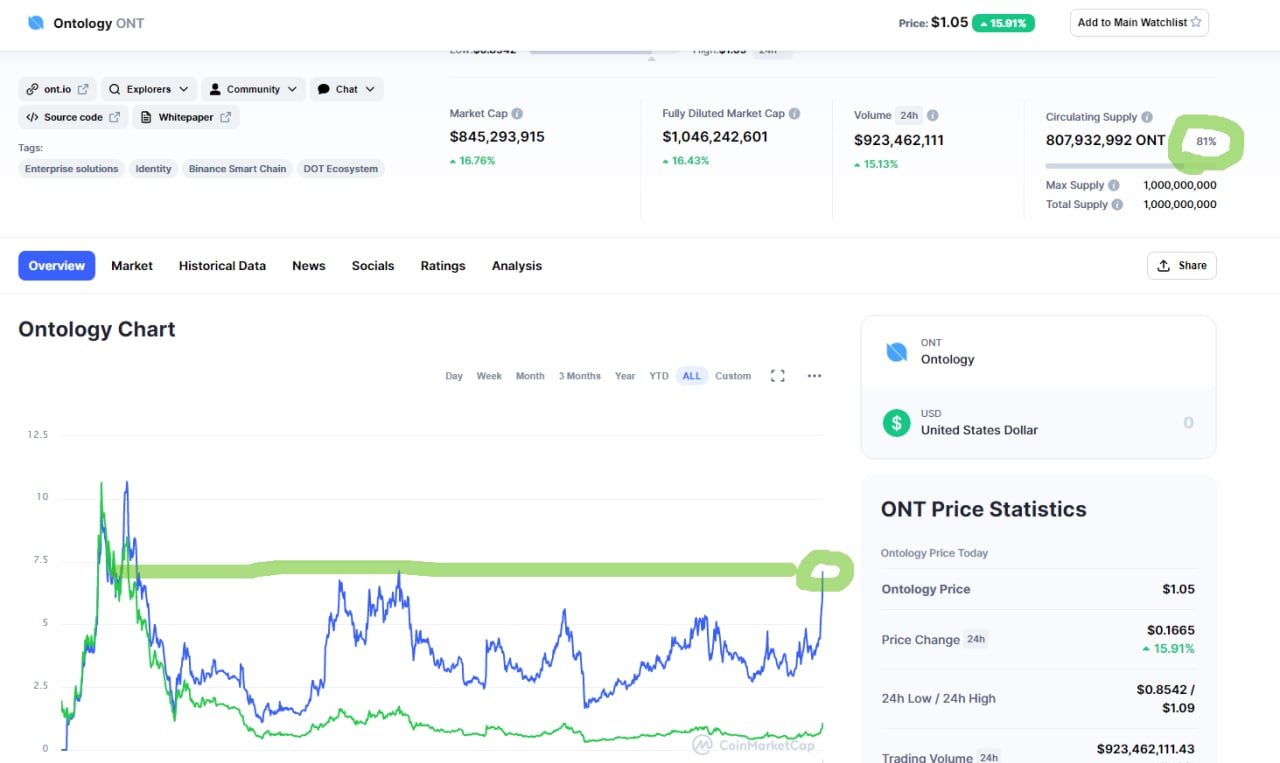
Task: Click the person icon in Community
Action: pyautogui.click(x=215, y=89)
